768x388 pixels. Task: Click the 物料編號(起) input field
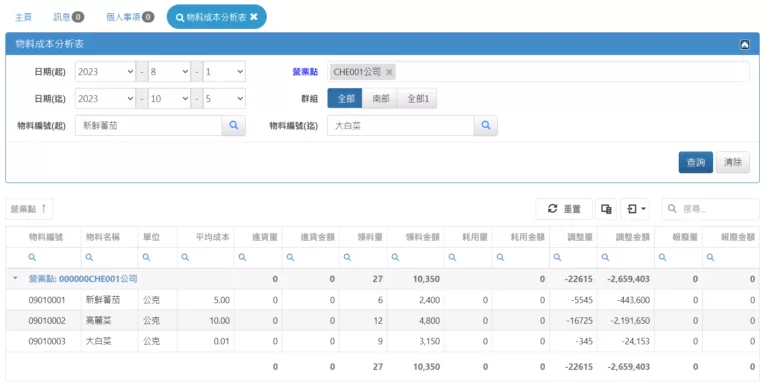pyautogui.click(x=148, y=125)
